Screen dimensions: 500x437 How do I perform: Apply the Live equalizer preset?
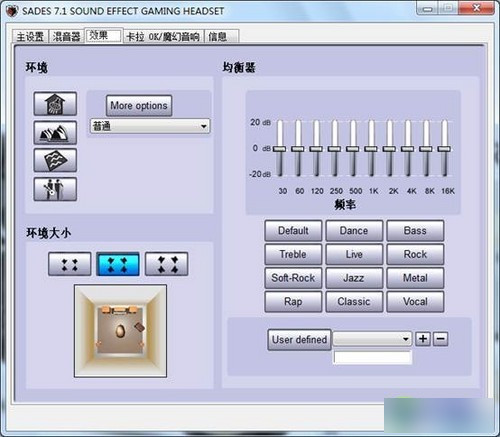coord(354,254)
